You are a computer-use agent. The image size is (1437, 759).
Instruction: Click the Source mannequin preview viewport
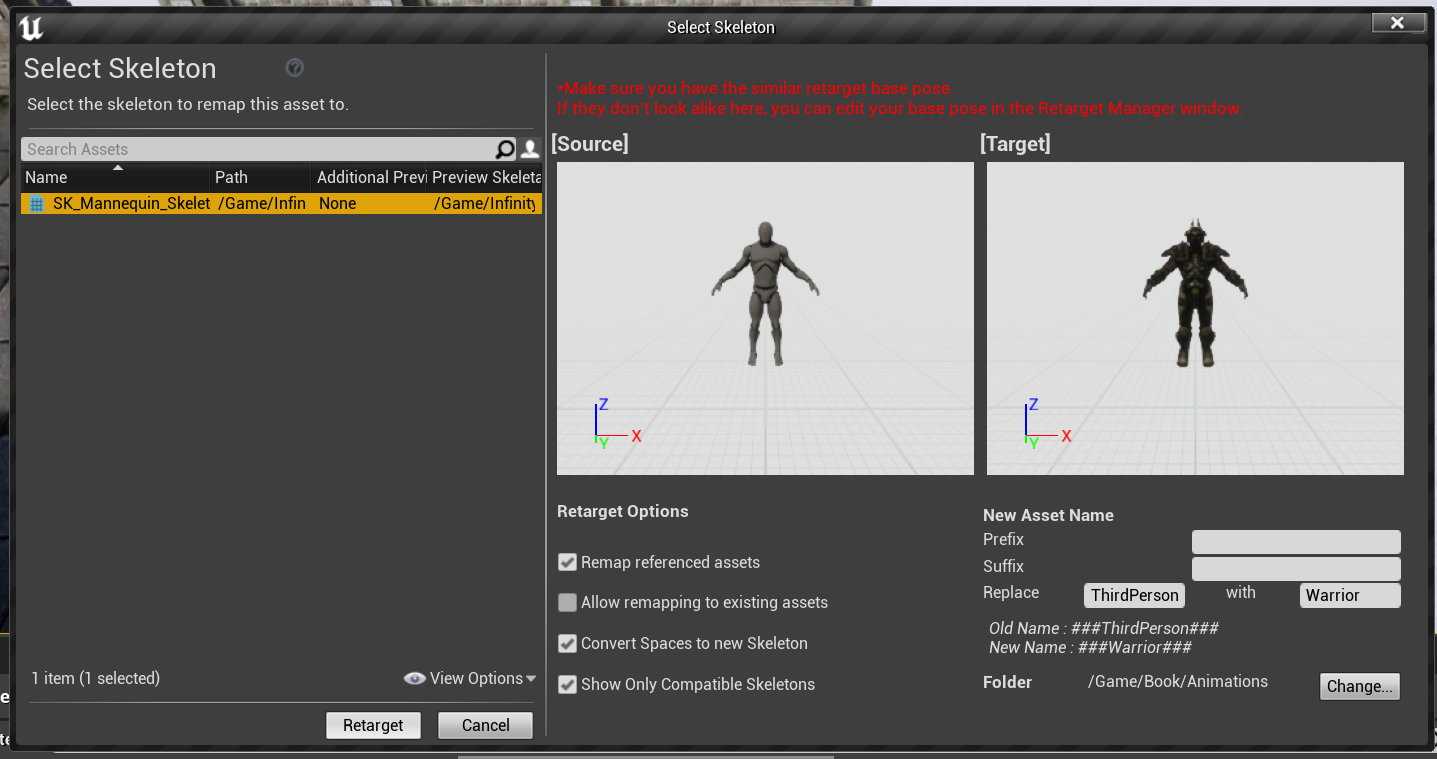(765, 318)
